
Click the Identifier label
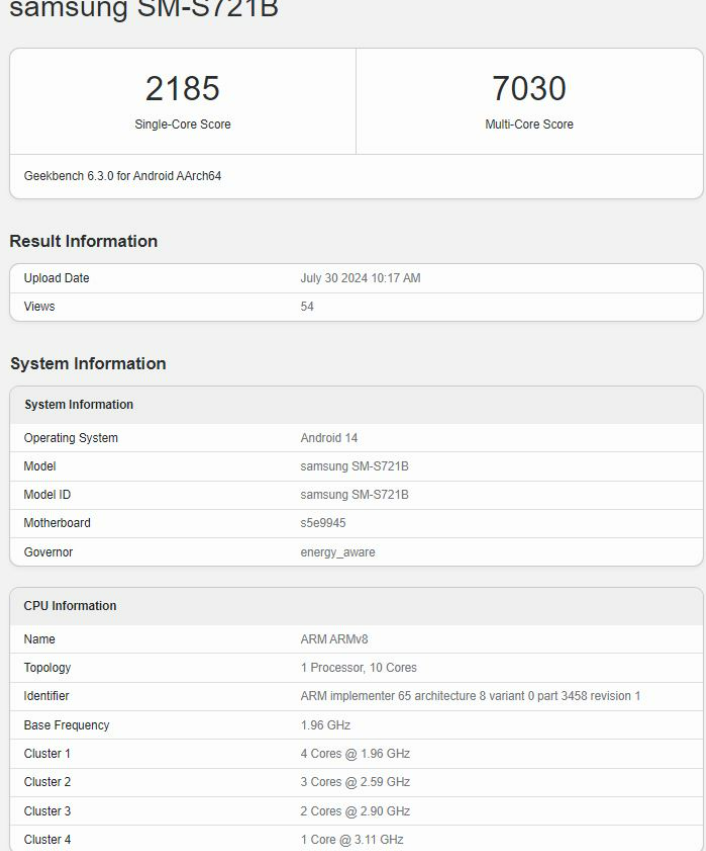click(46, 696)
